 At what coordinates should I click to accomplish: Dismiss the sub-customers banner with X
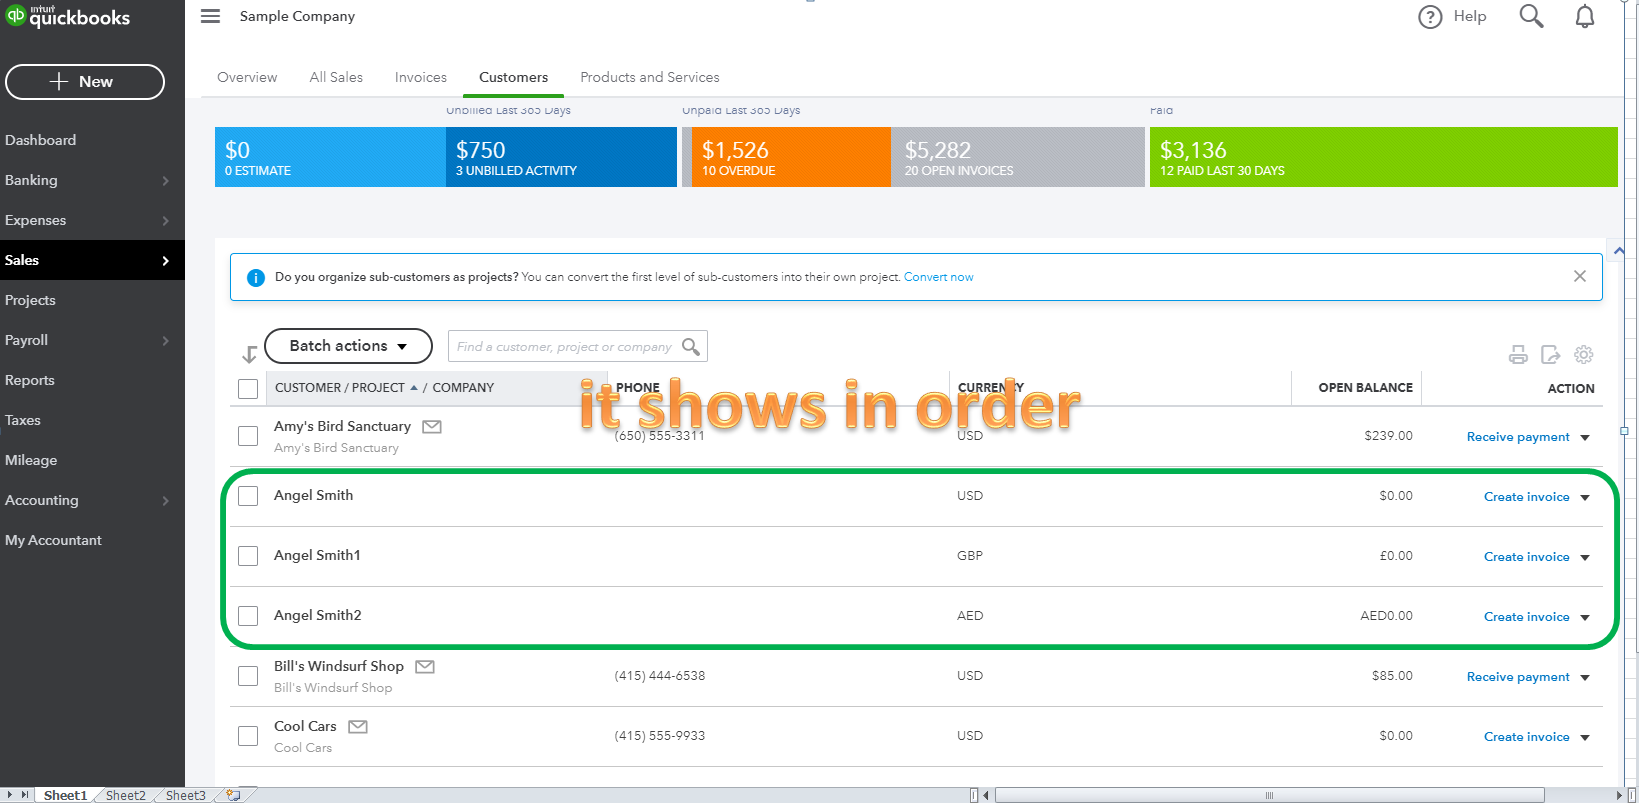point(1580,276)
